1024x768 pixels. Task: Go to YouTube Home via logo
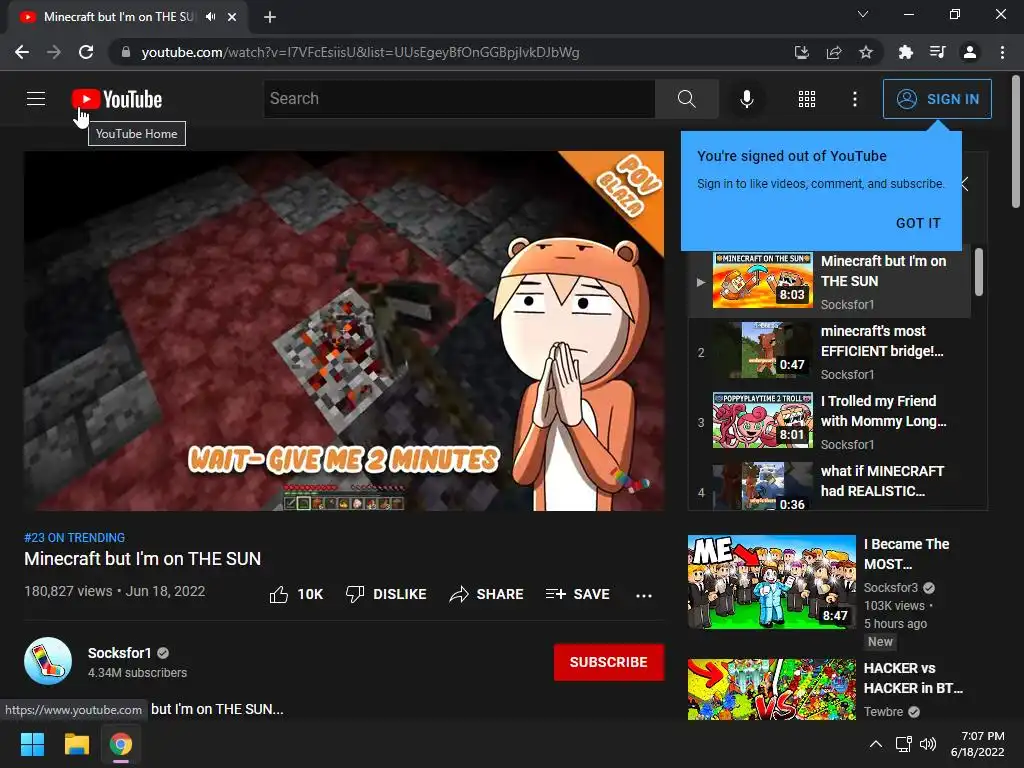tap(117, 99)
